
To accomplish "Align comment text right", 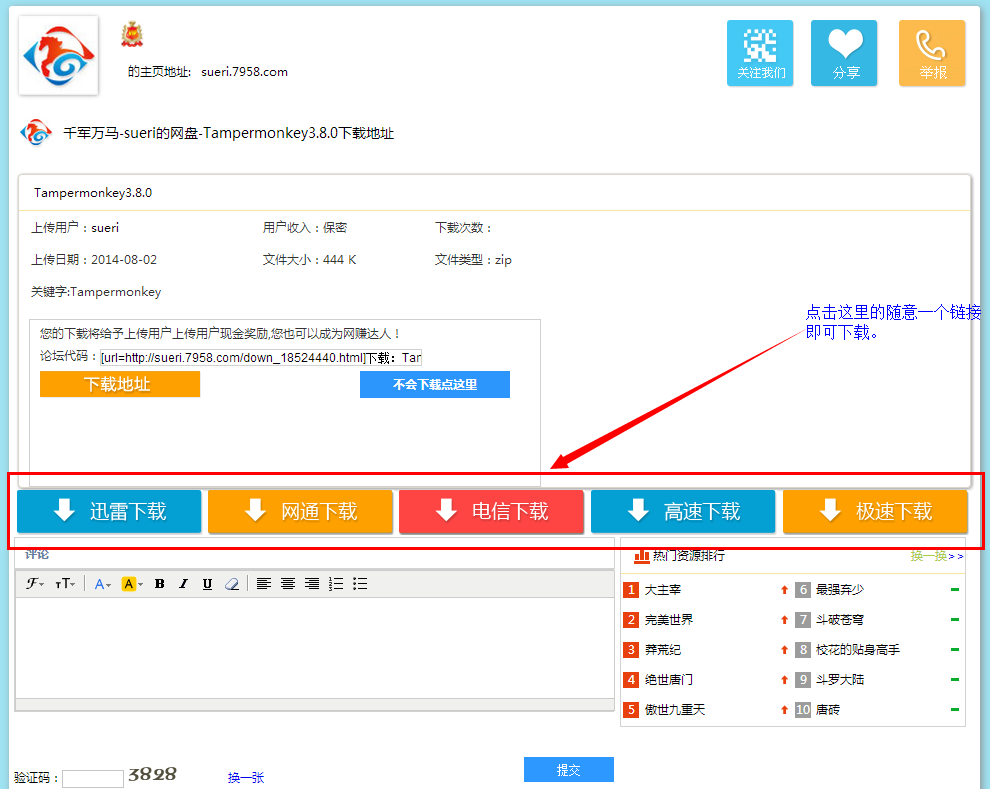I will pyautogui.click(x=311, y=584).
